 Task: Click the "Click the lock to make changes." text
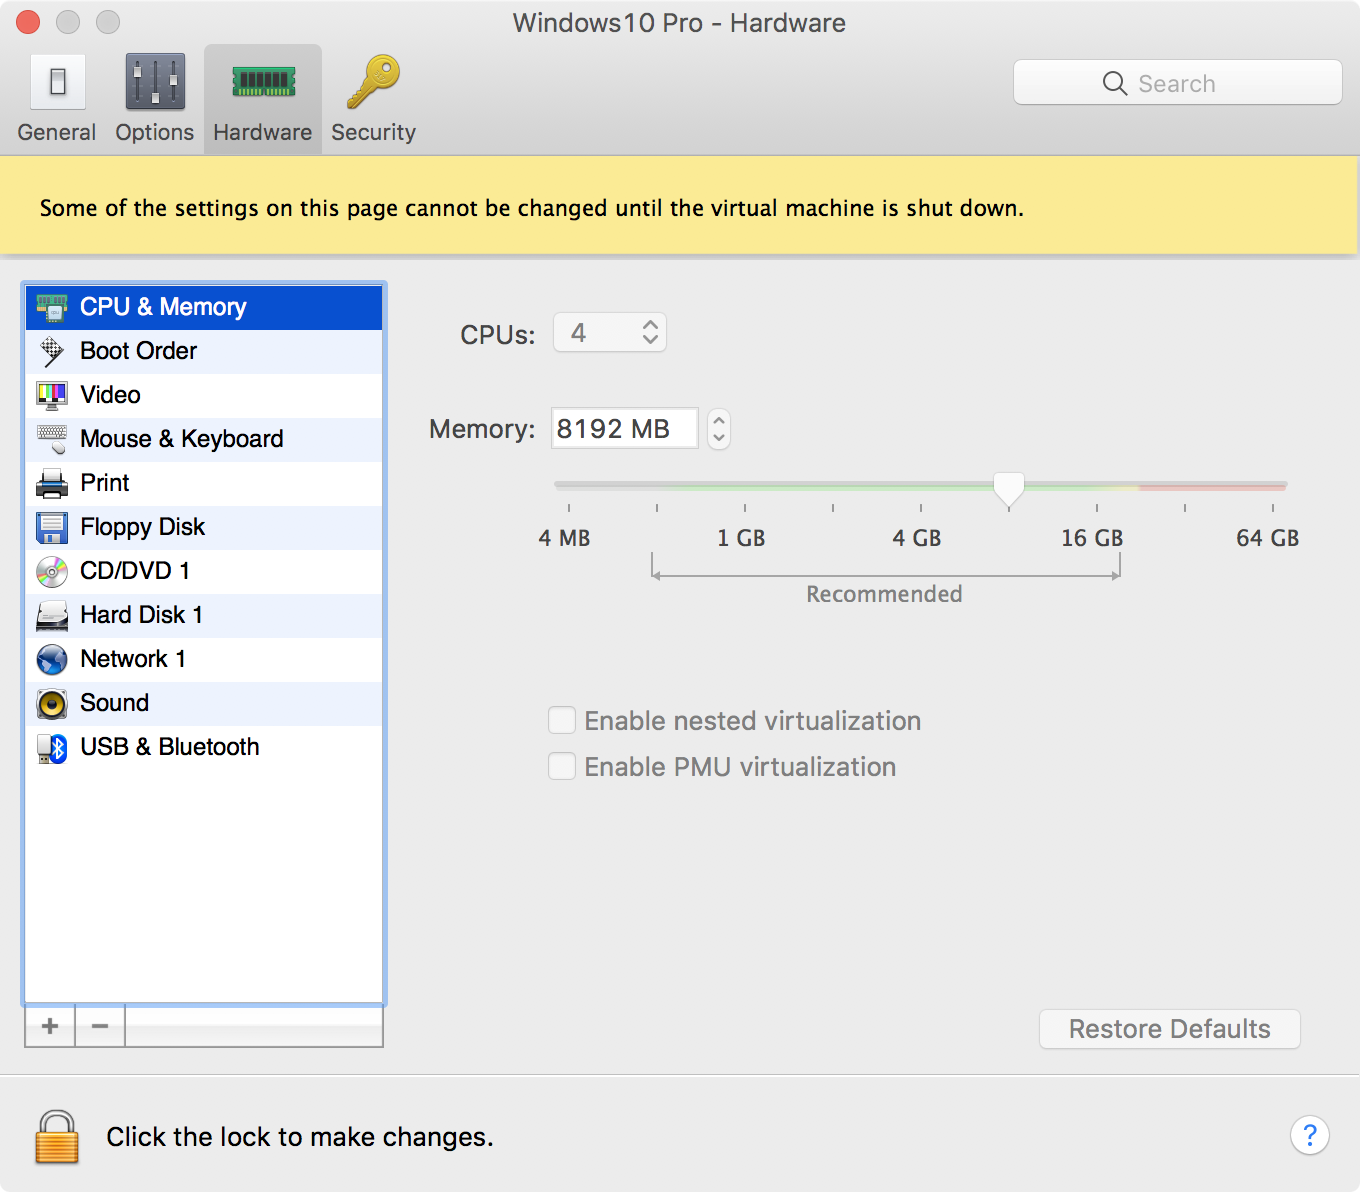point(300,1137)
